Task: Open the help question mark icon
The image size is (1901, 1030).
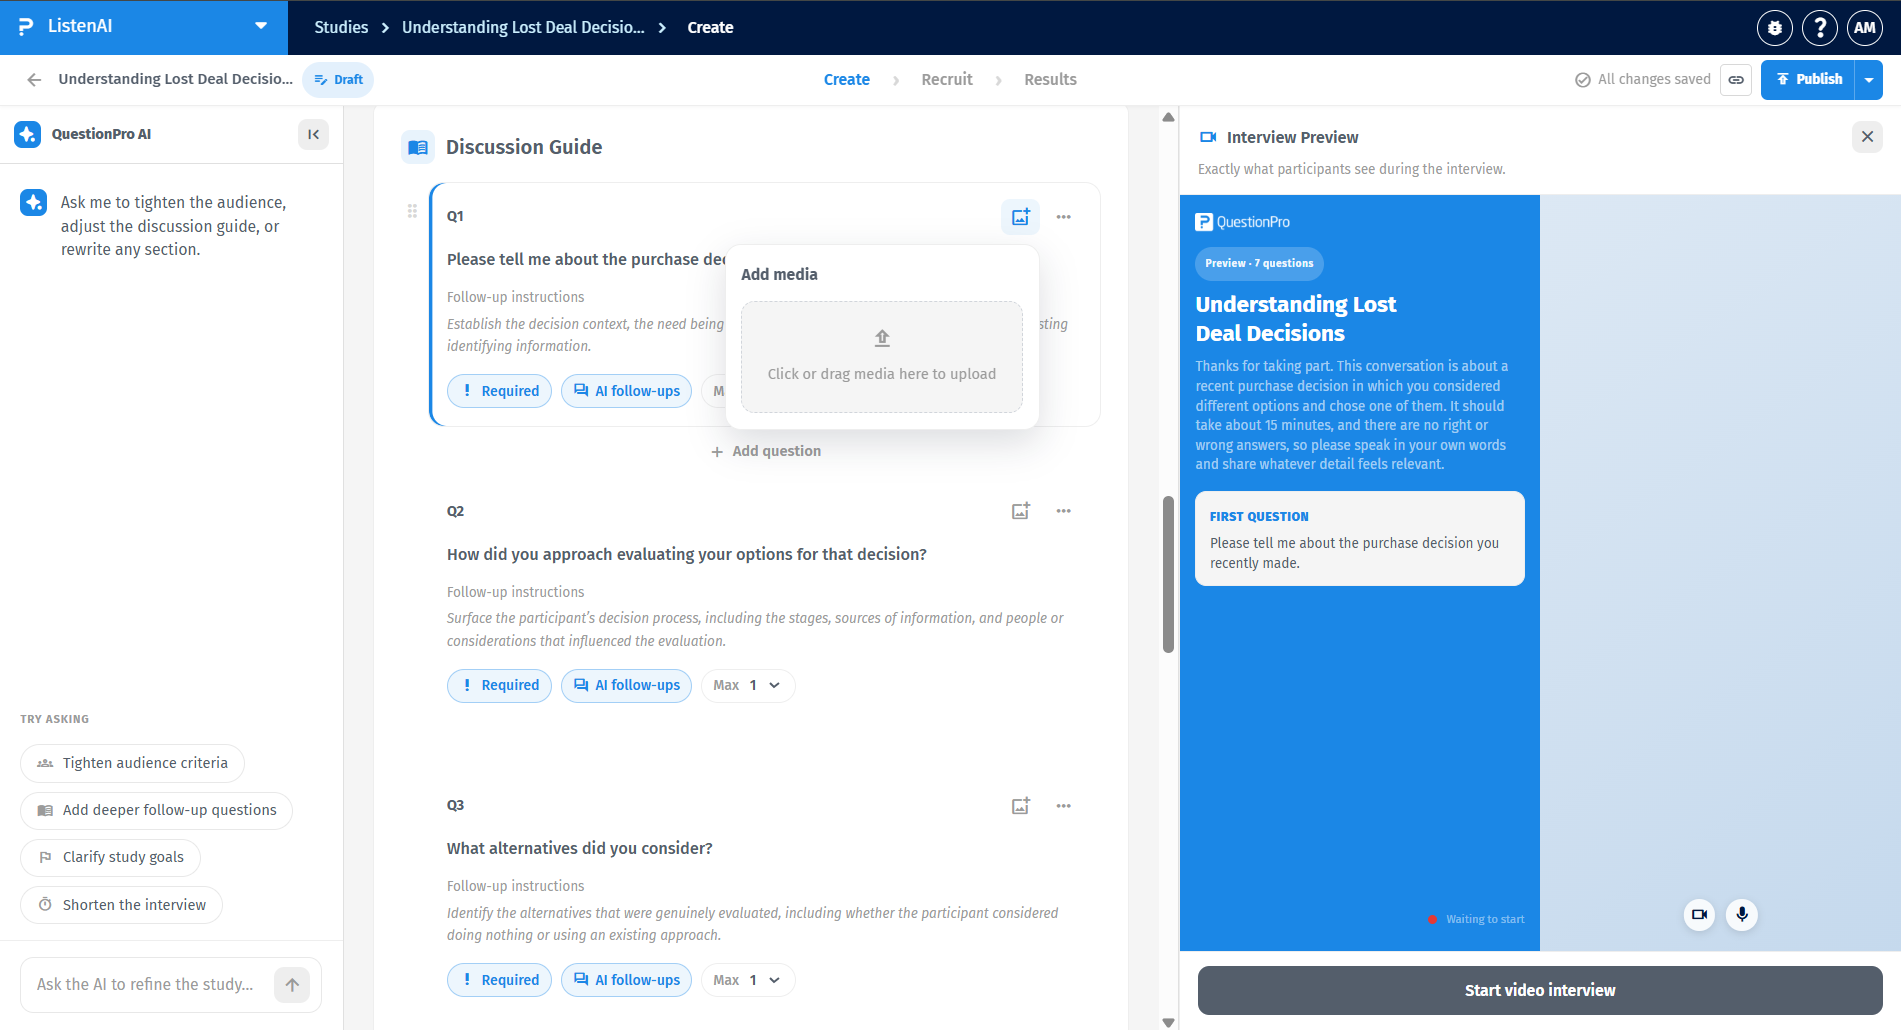Action: pos(1820,28)
